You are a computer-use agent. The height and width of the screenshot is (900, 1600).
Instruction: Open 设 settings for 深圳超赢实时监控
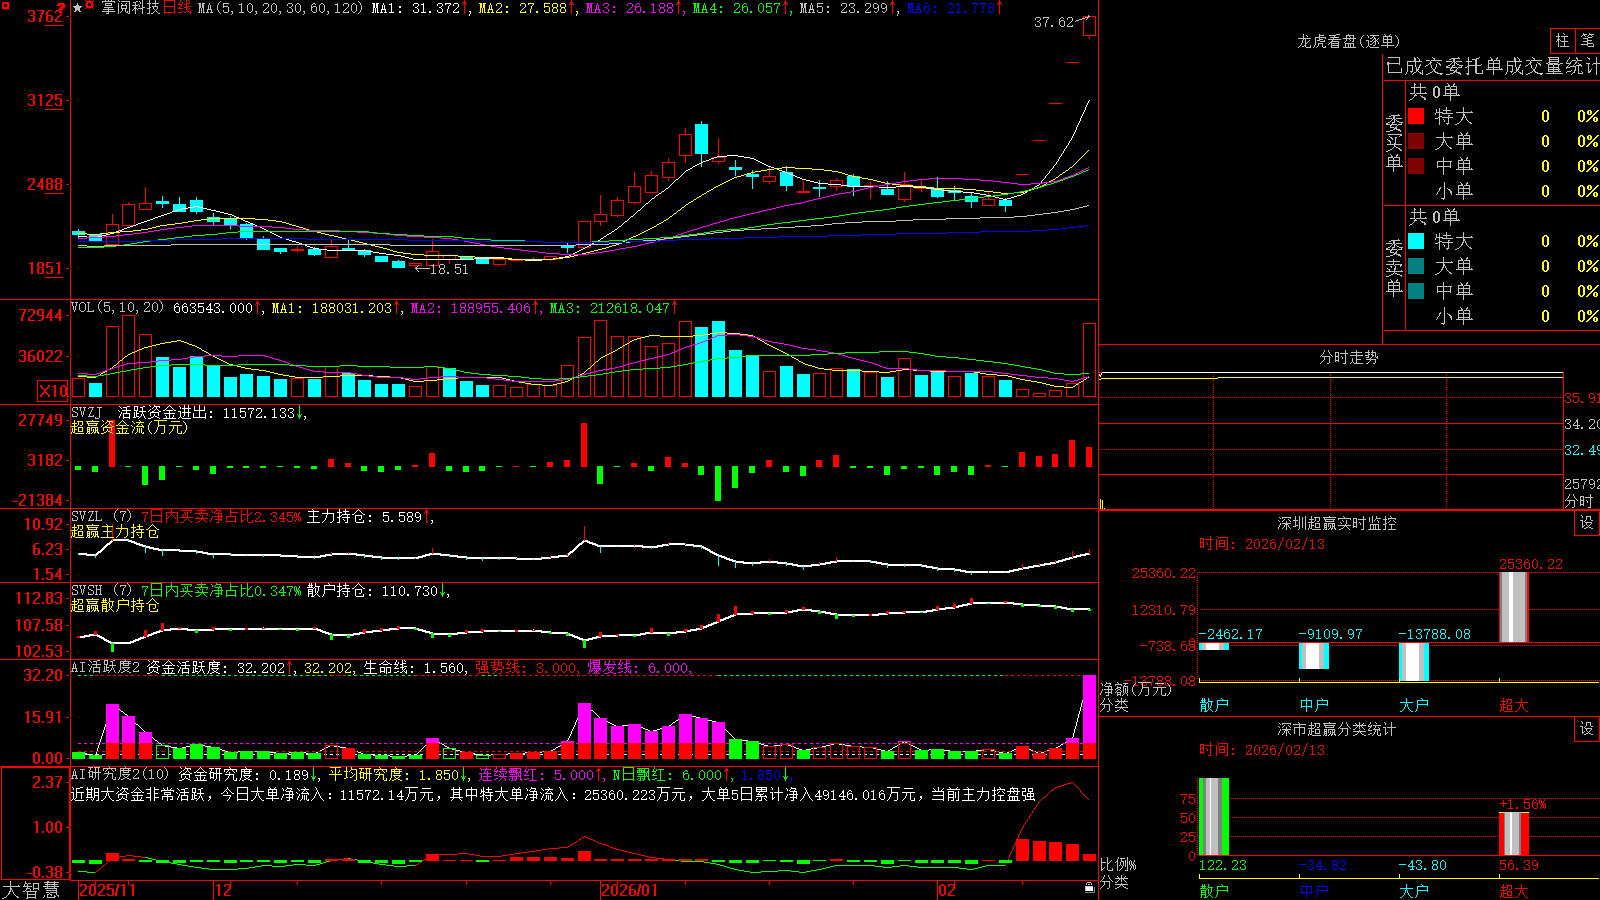(x=1587, y=523)
